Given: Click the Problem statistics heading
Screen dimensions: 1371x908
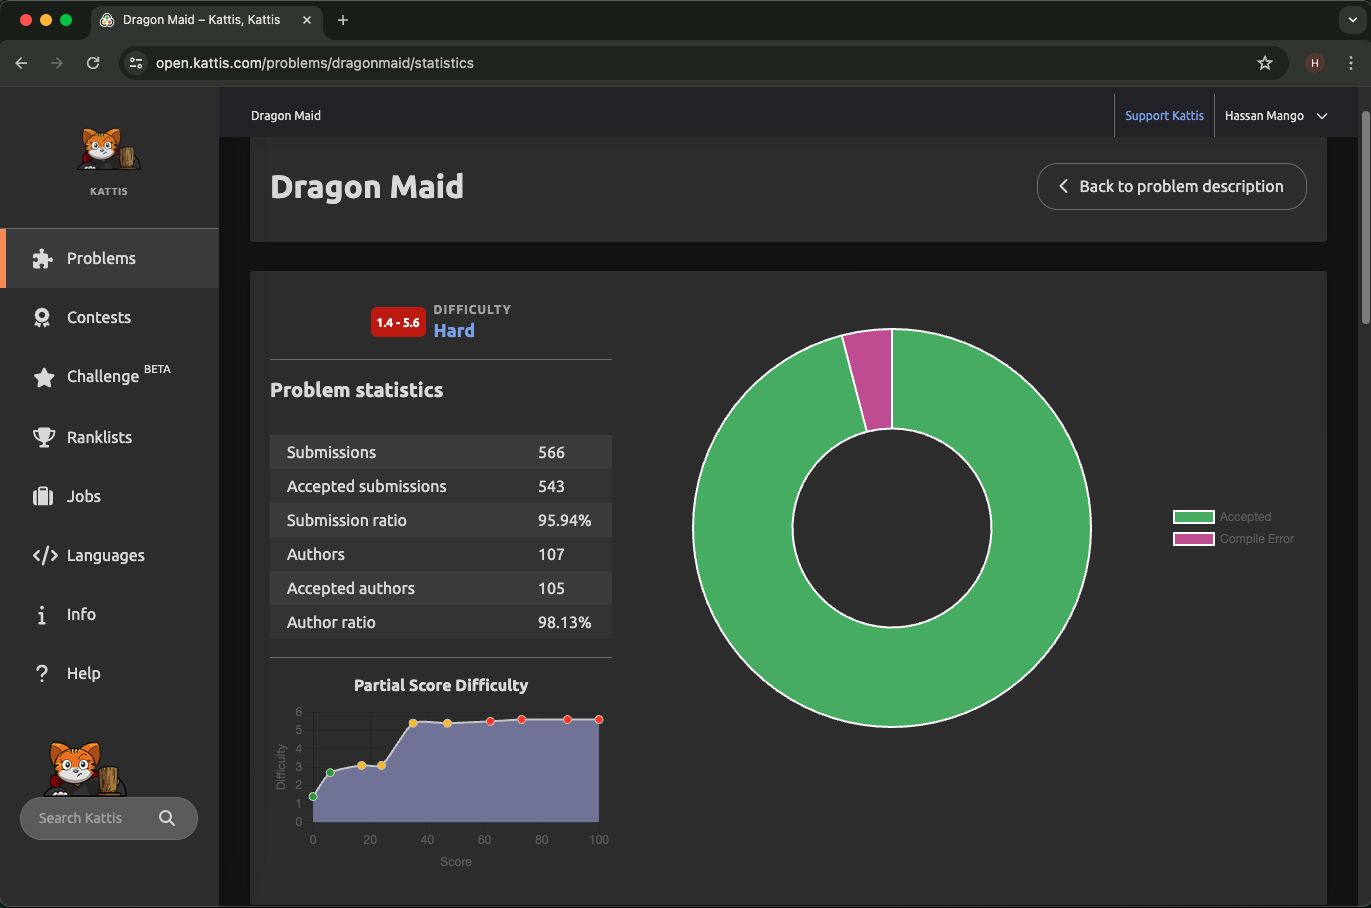Looking at the screenshot, I should (x=356, y=390).
